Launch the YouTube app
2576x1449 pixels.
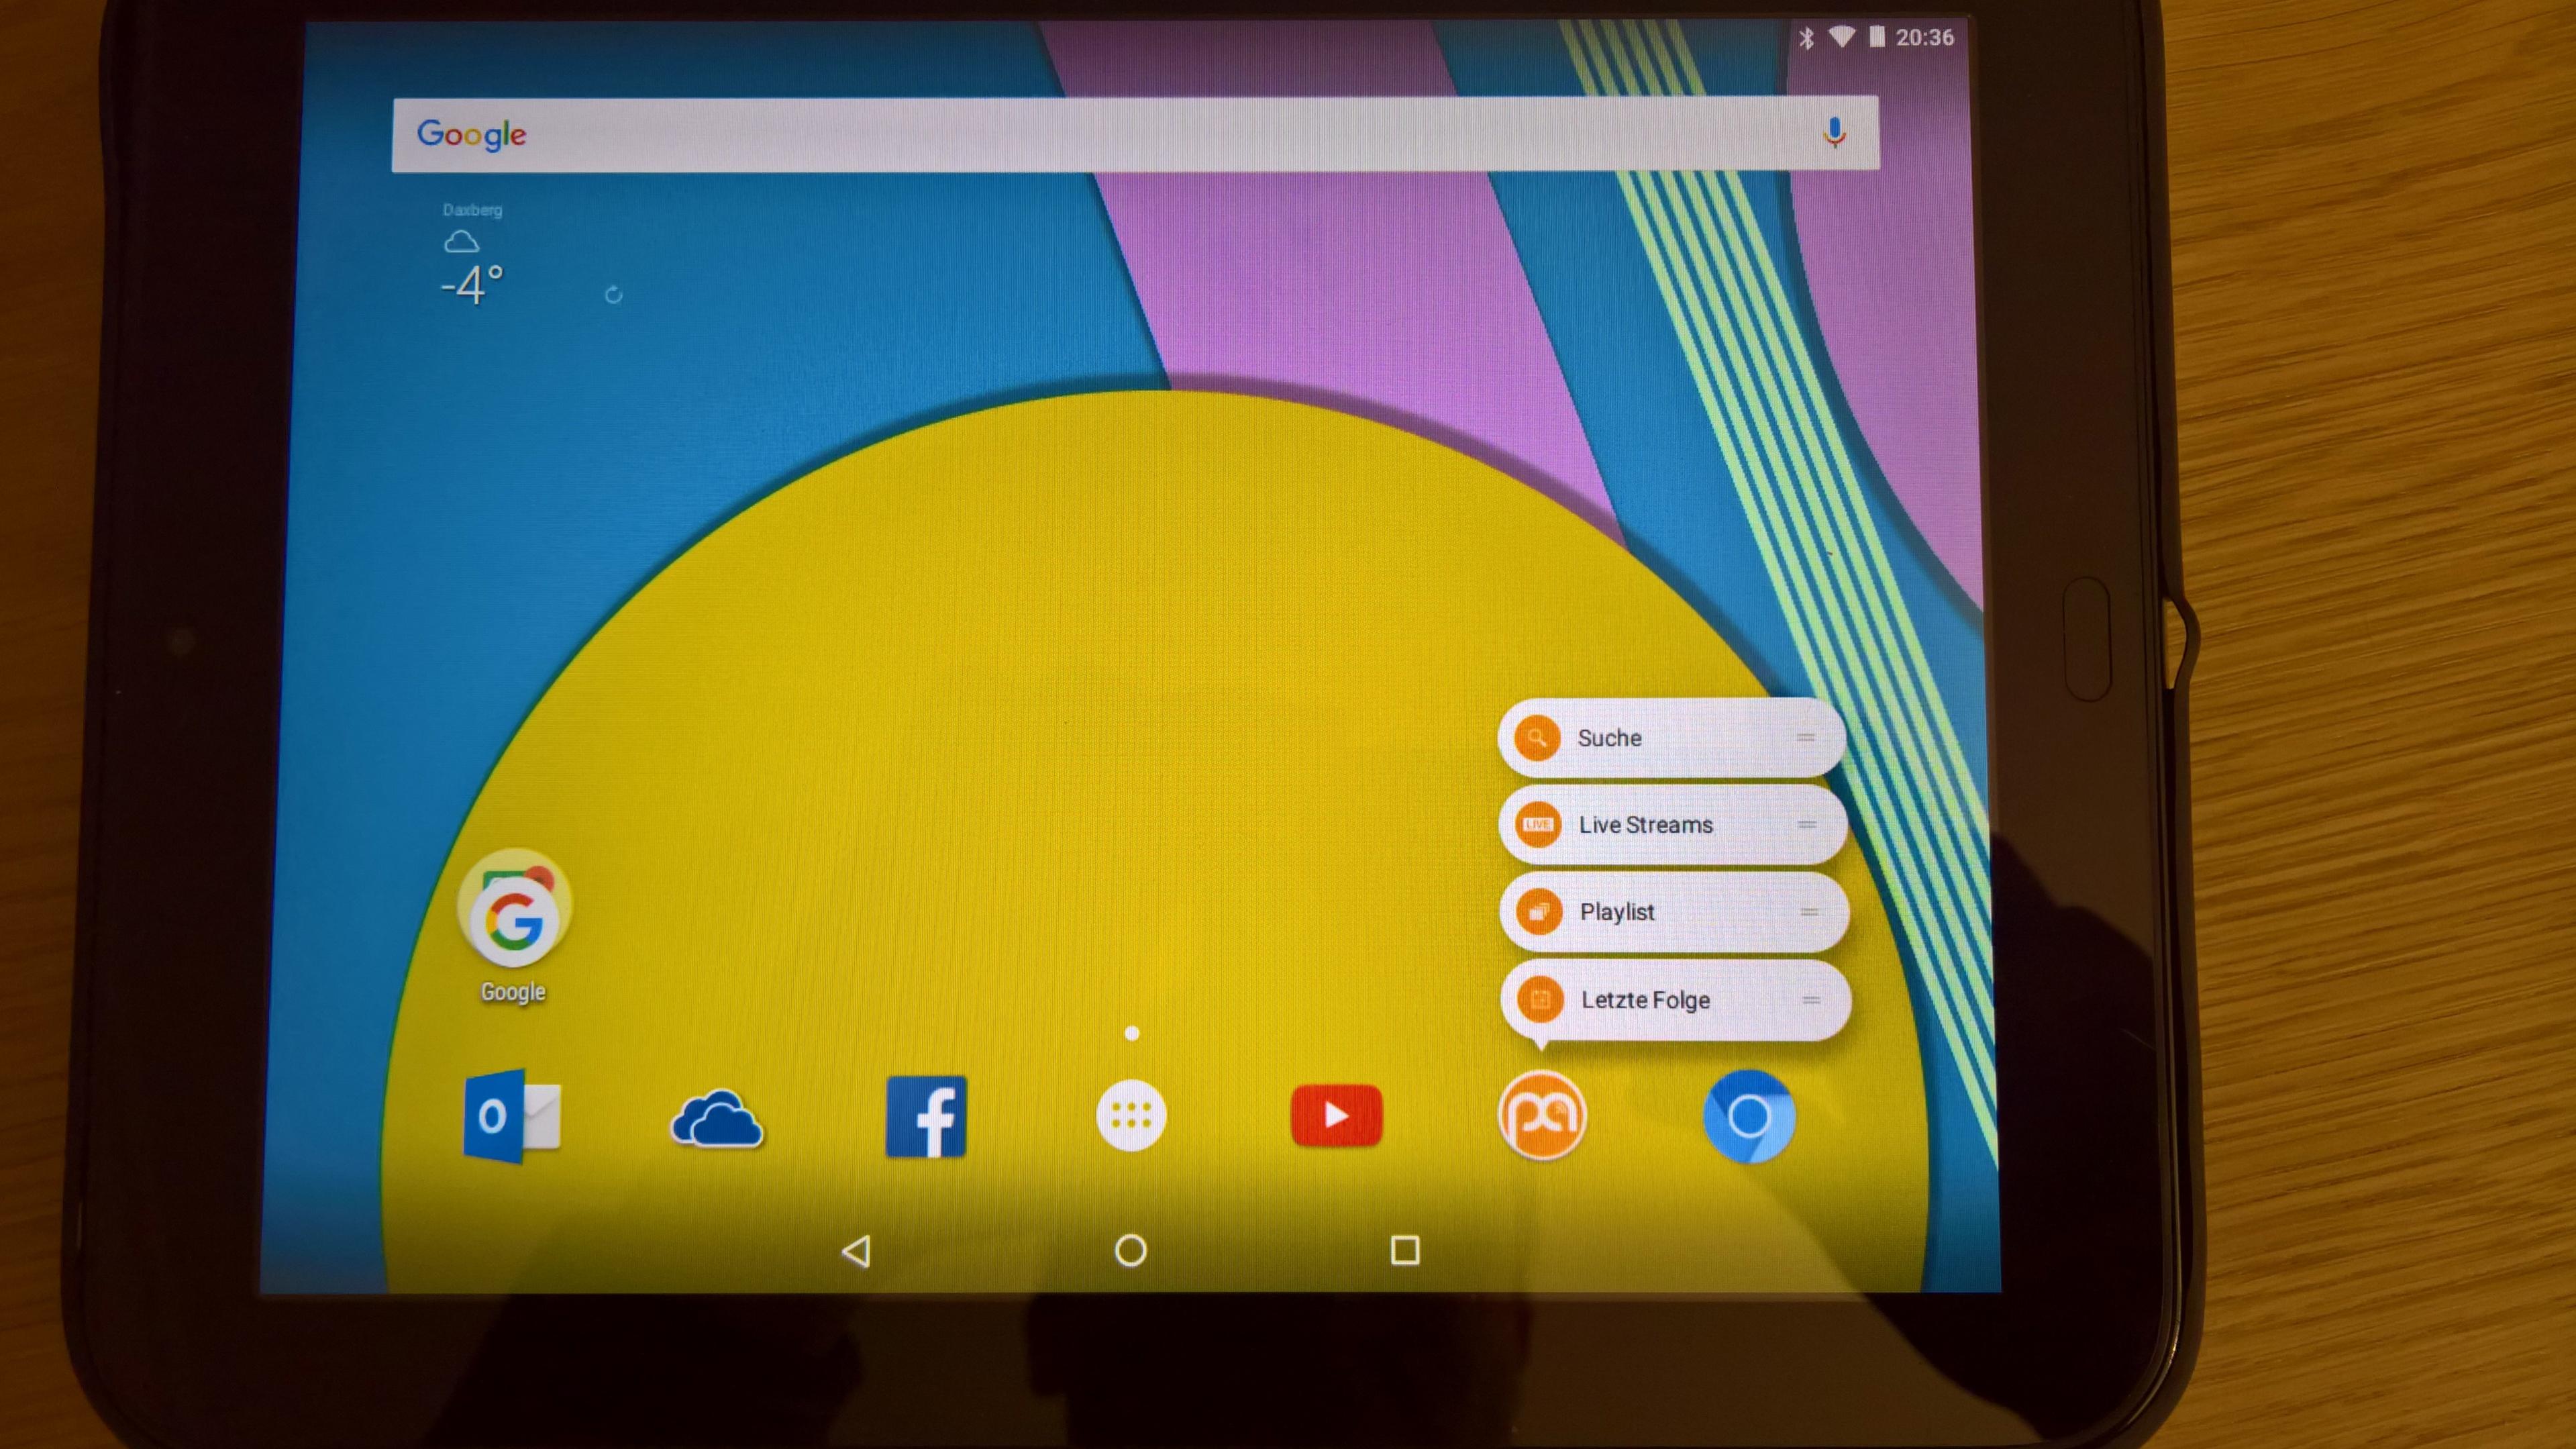point(1336,1115)
